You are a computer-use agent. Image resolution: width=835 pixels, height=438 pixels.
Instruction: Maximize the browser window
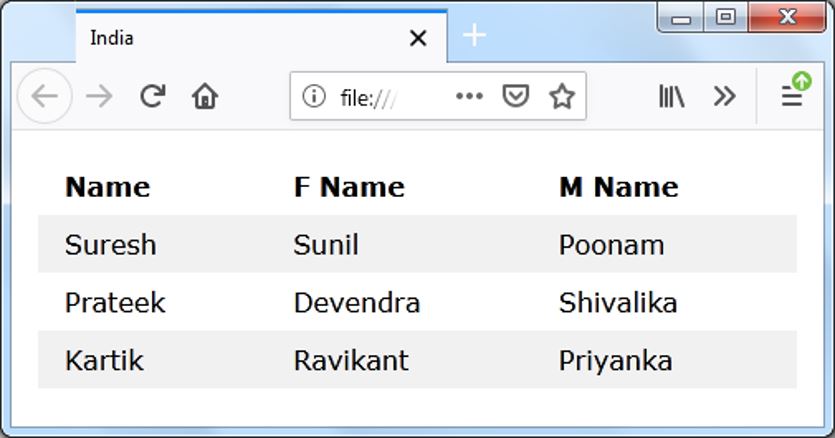coord(727,17)
